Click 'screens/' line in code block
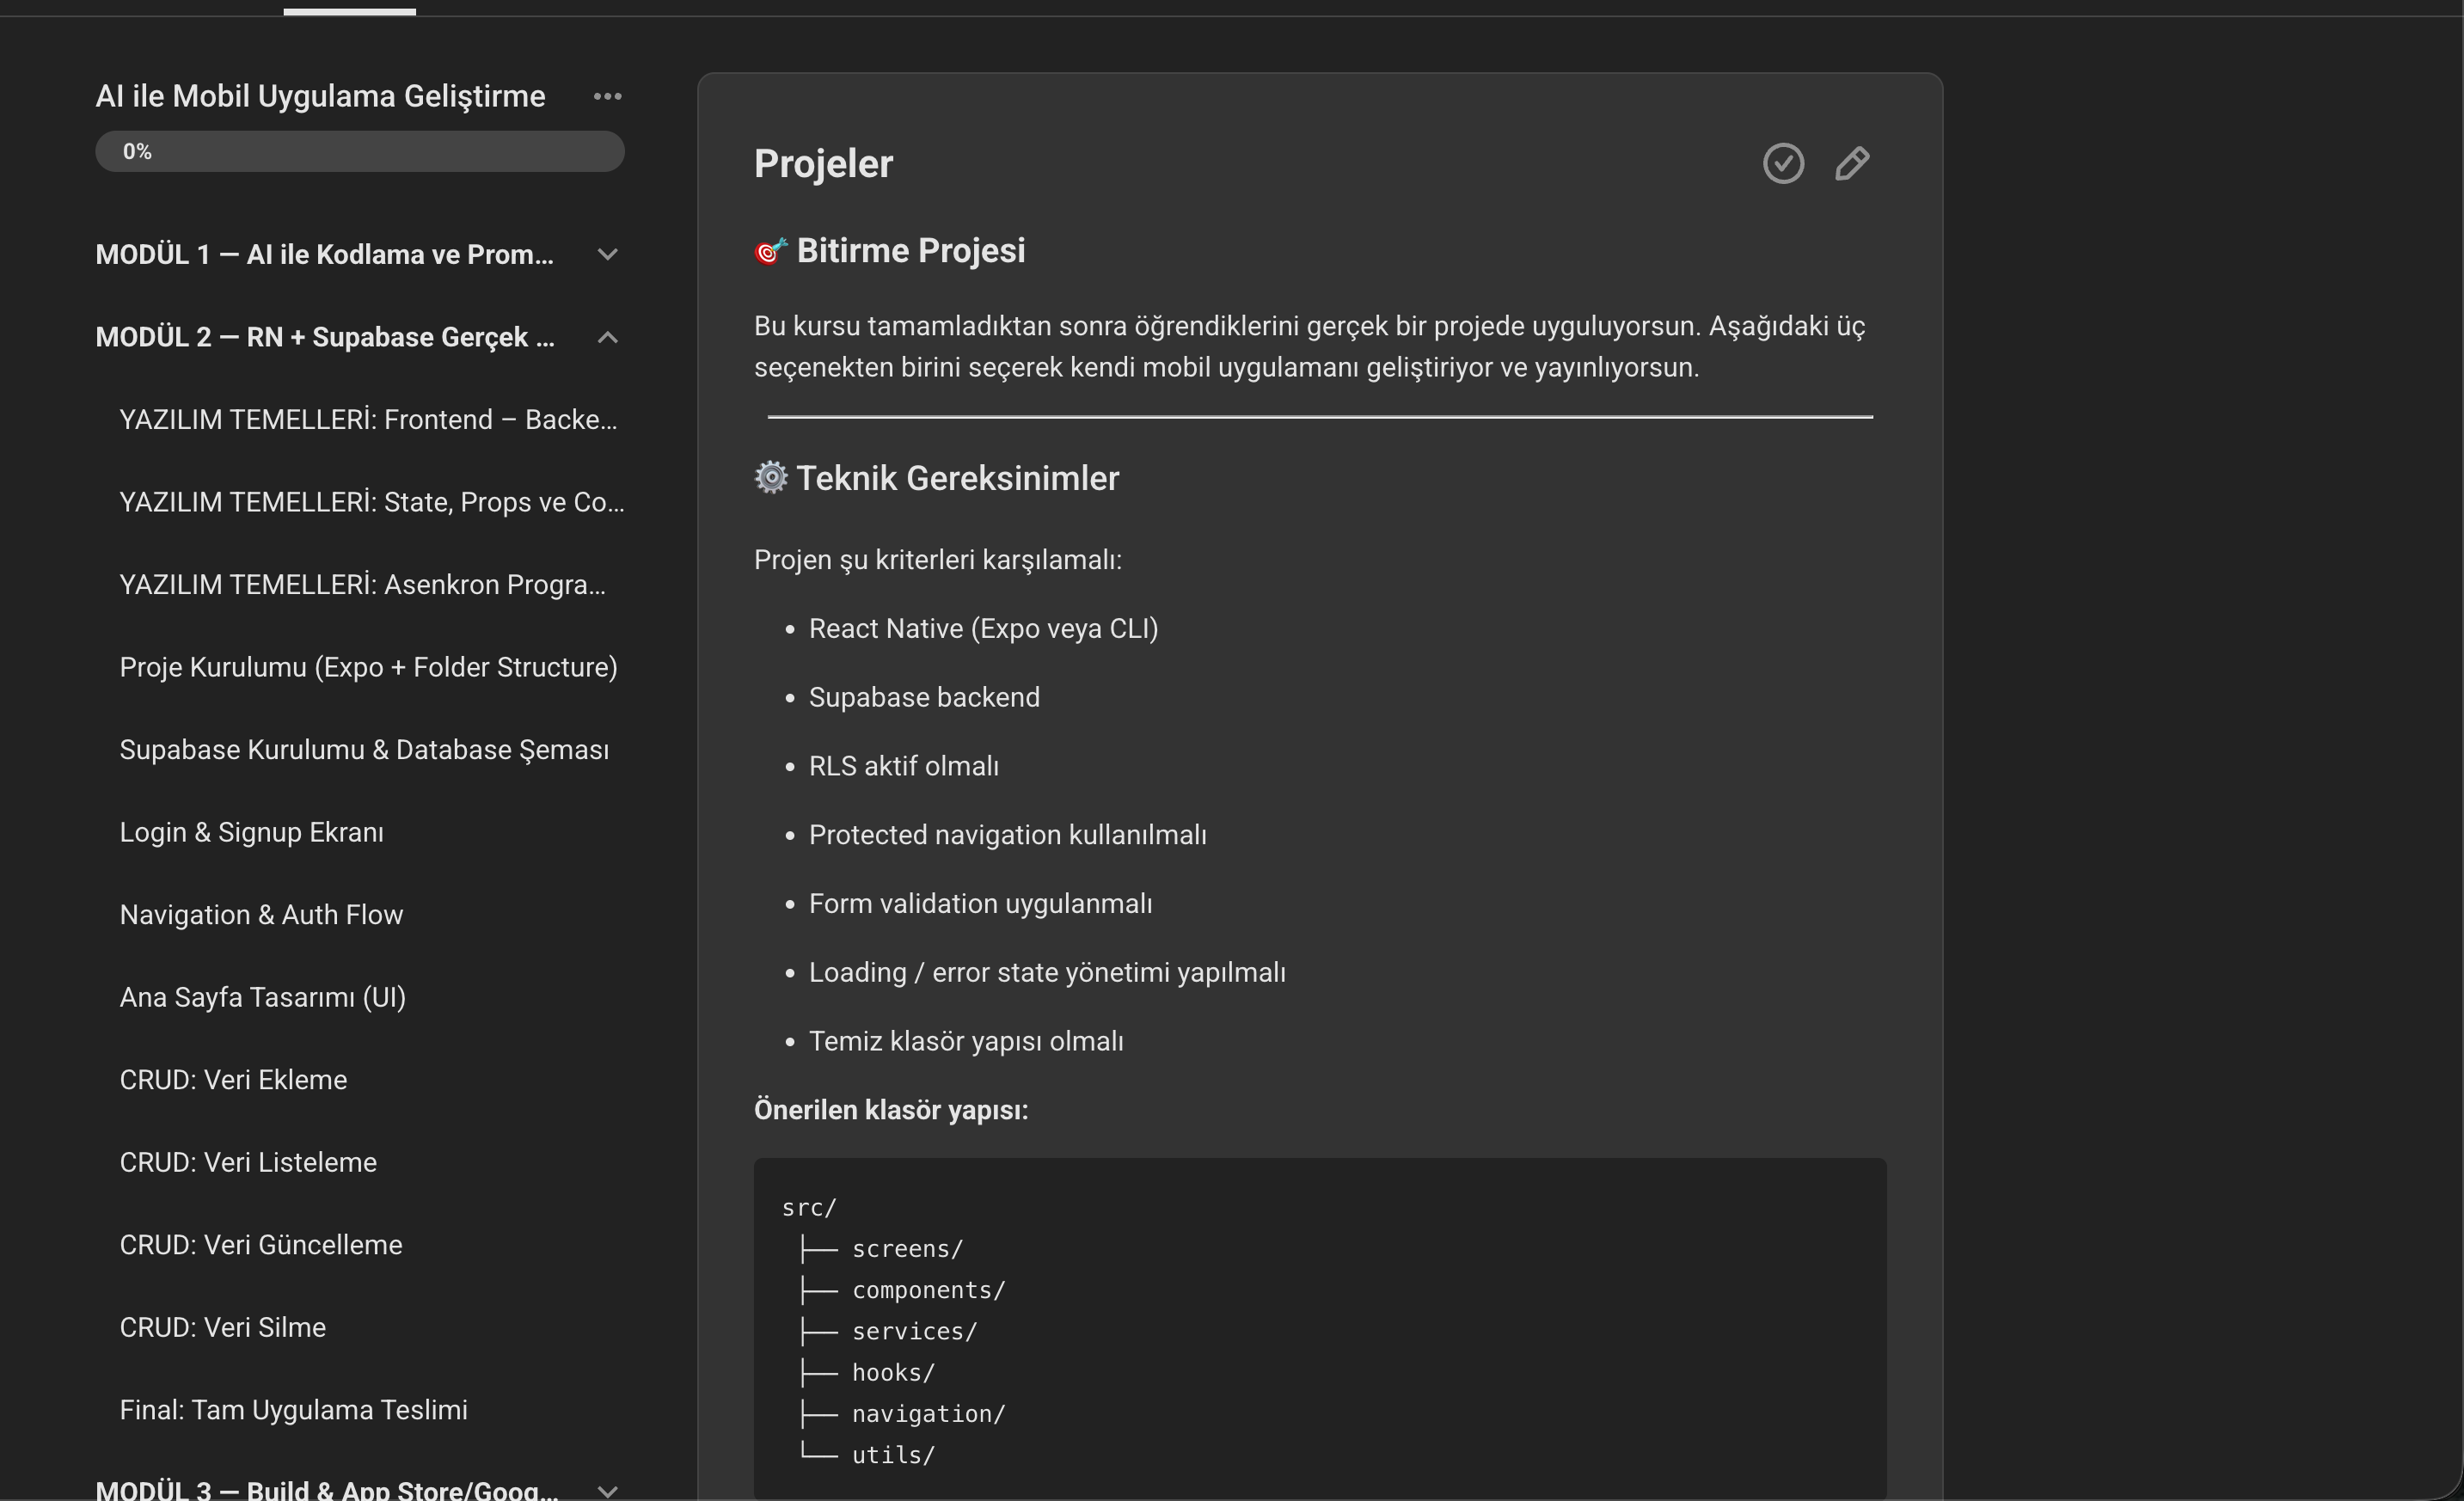Screen dimensions: 2464x1501 point(907,1249)
